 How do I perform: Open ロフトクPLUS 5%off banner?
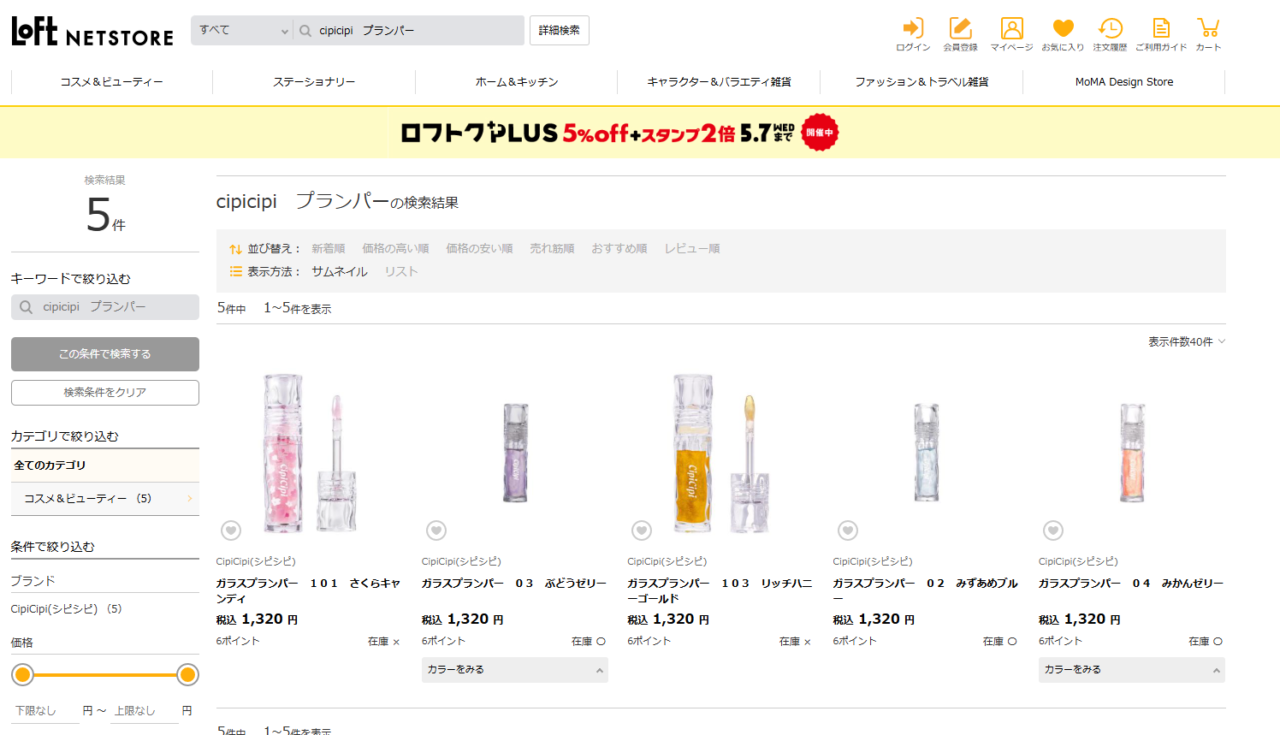619,132
